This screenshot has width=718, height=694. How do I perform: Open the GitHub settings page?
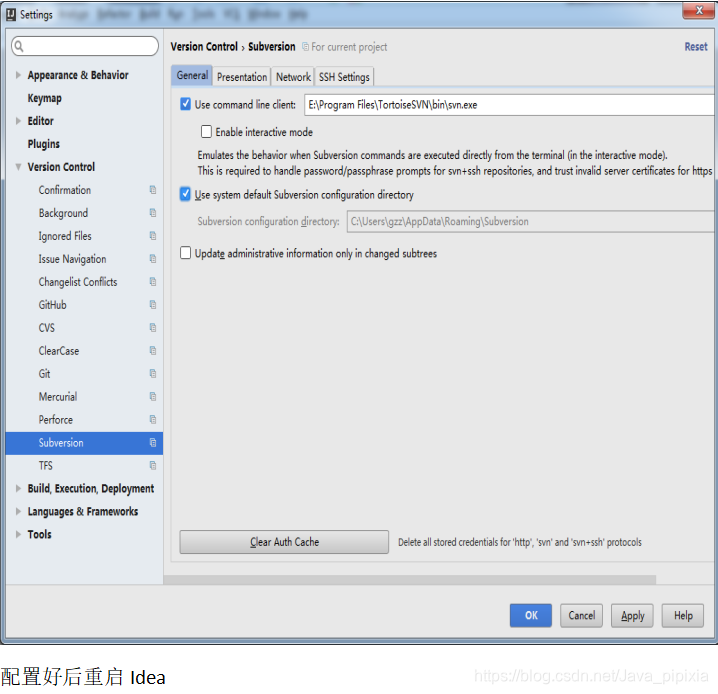[x=52, y=304]
